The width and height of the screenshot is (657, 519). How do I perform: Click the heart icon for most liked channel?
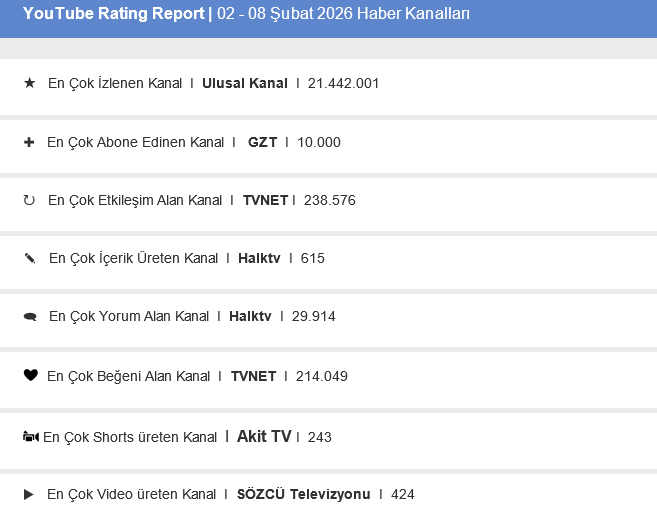point(29,376)
